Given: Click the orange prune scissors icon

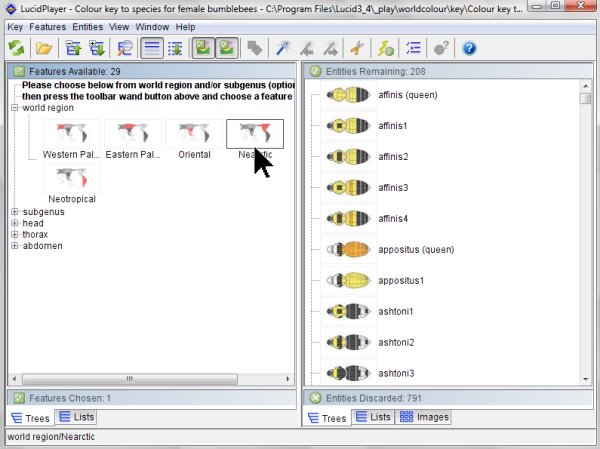Looking at the screenshot, I should [x=357, y=48].
